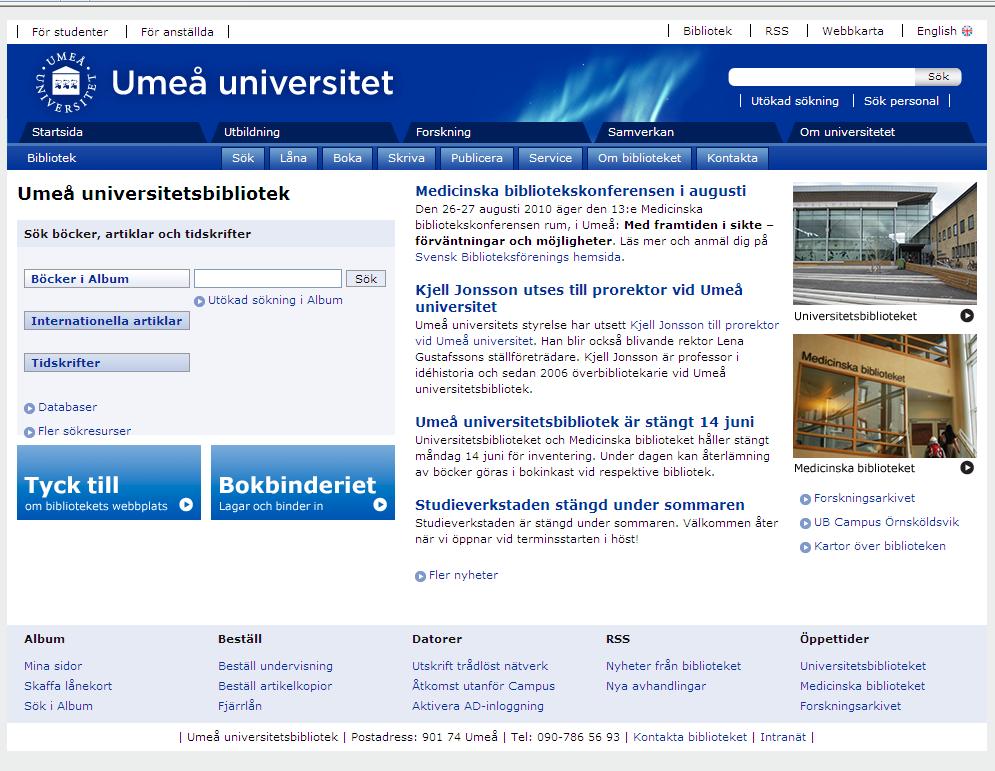
Task: Click the Album search text field
Action: (x=268, y=279)
